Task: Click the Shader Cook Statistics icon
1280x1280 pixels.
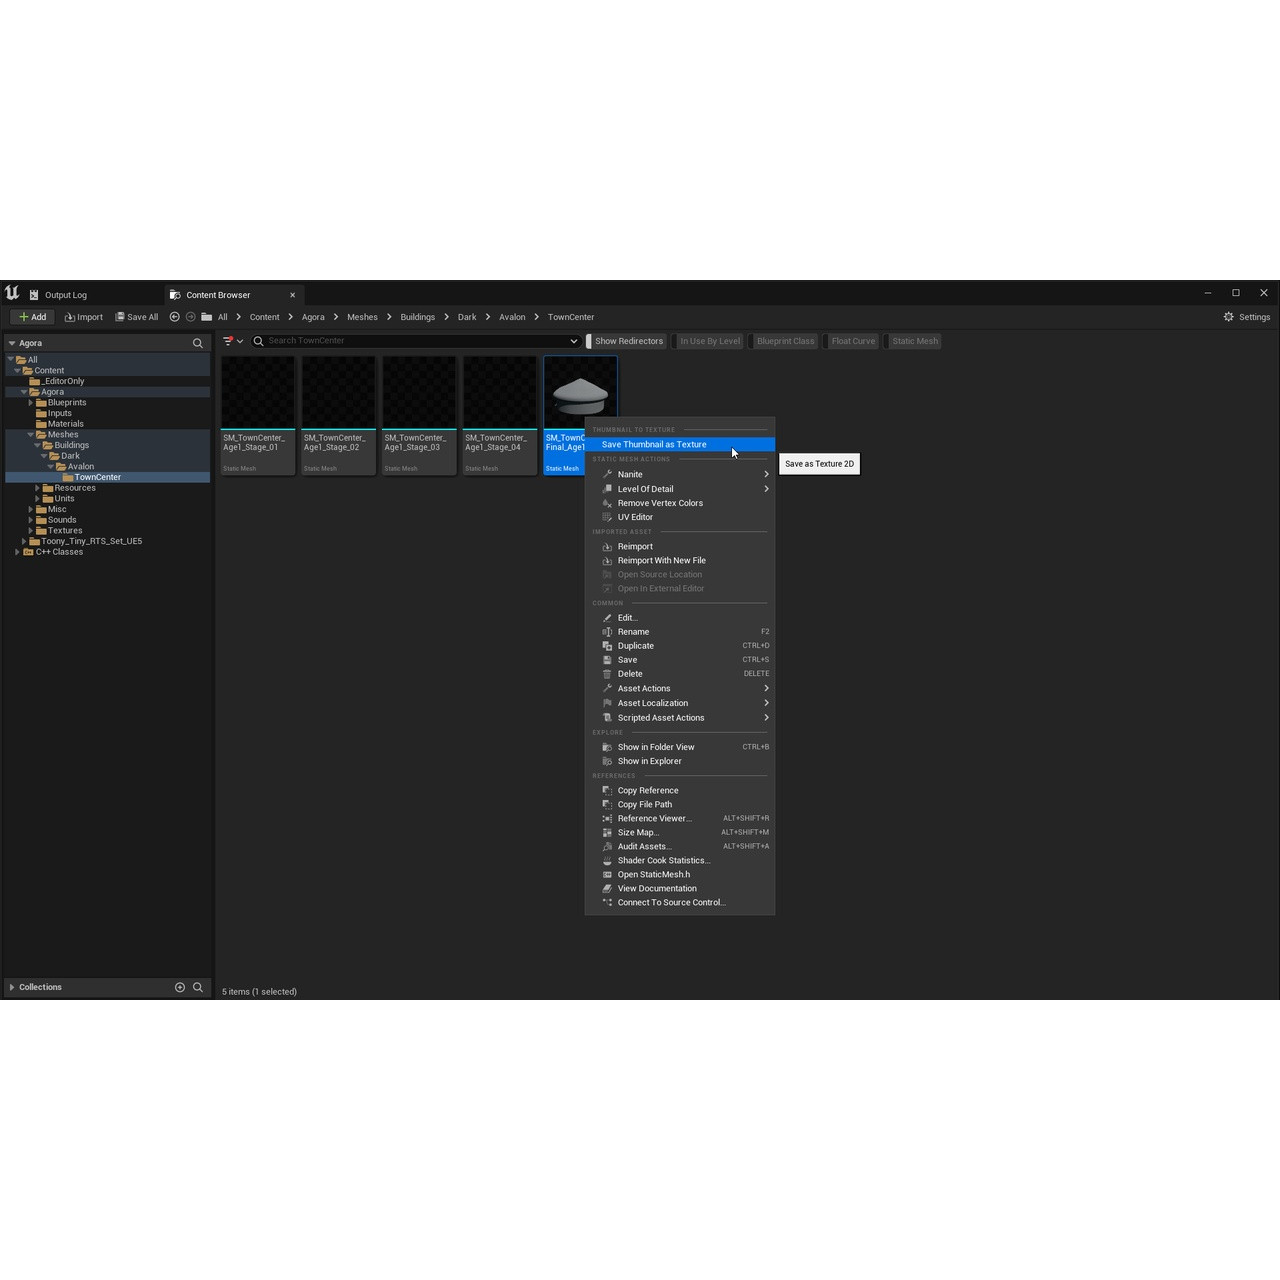Action: click(x=607, y=860)
